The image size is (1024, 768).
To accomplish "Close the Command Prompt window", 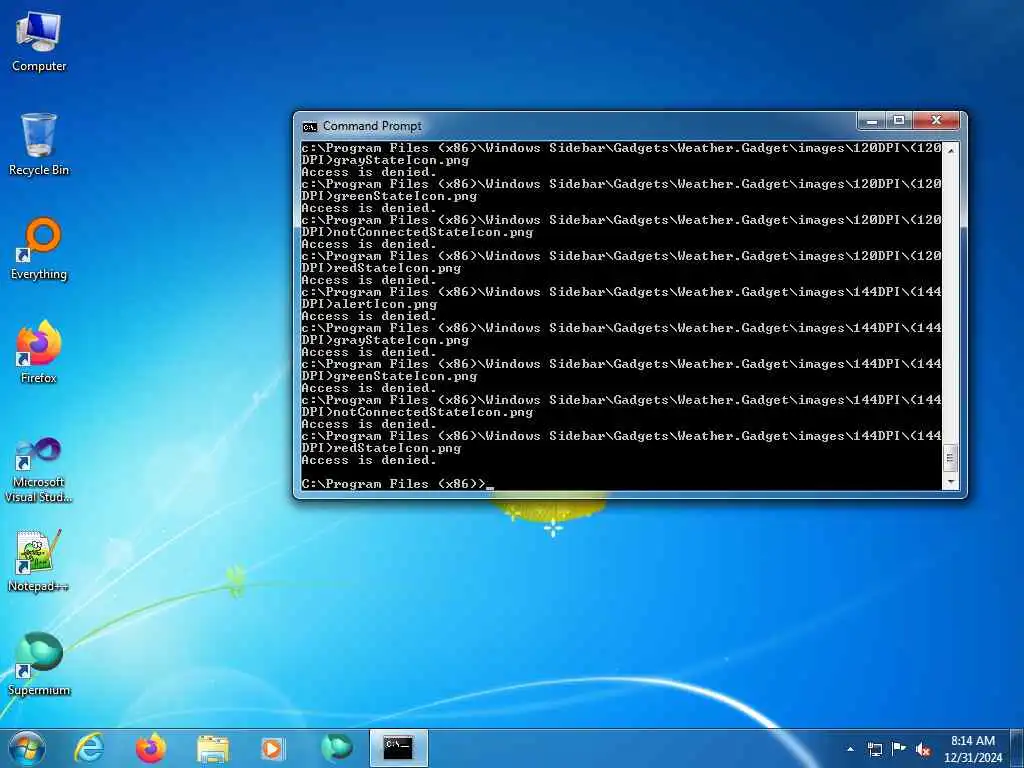I will click(936, 121).
